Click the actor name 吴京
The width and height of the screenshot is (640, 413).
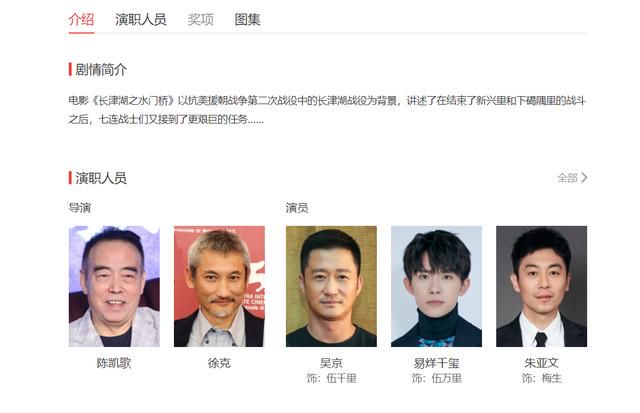[x=331, y=363]
